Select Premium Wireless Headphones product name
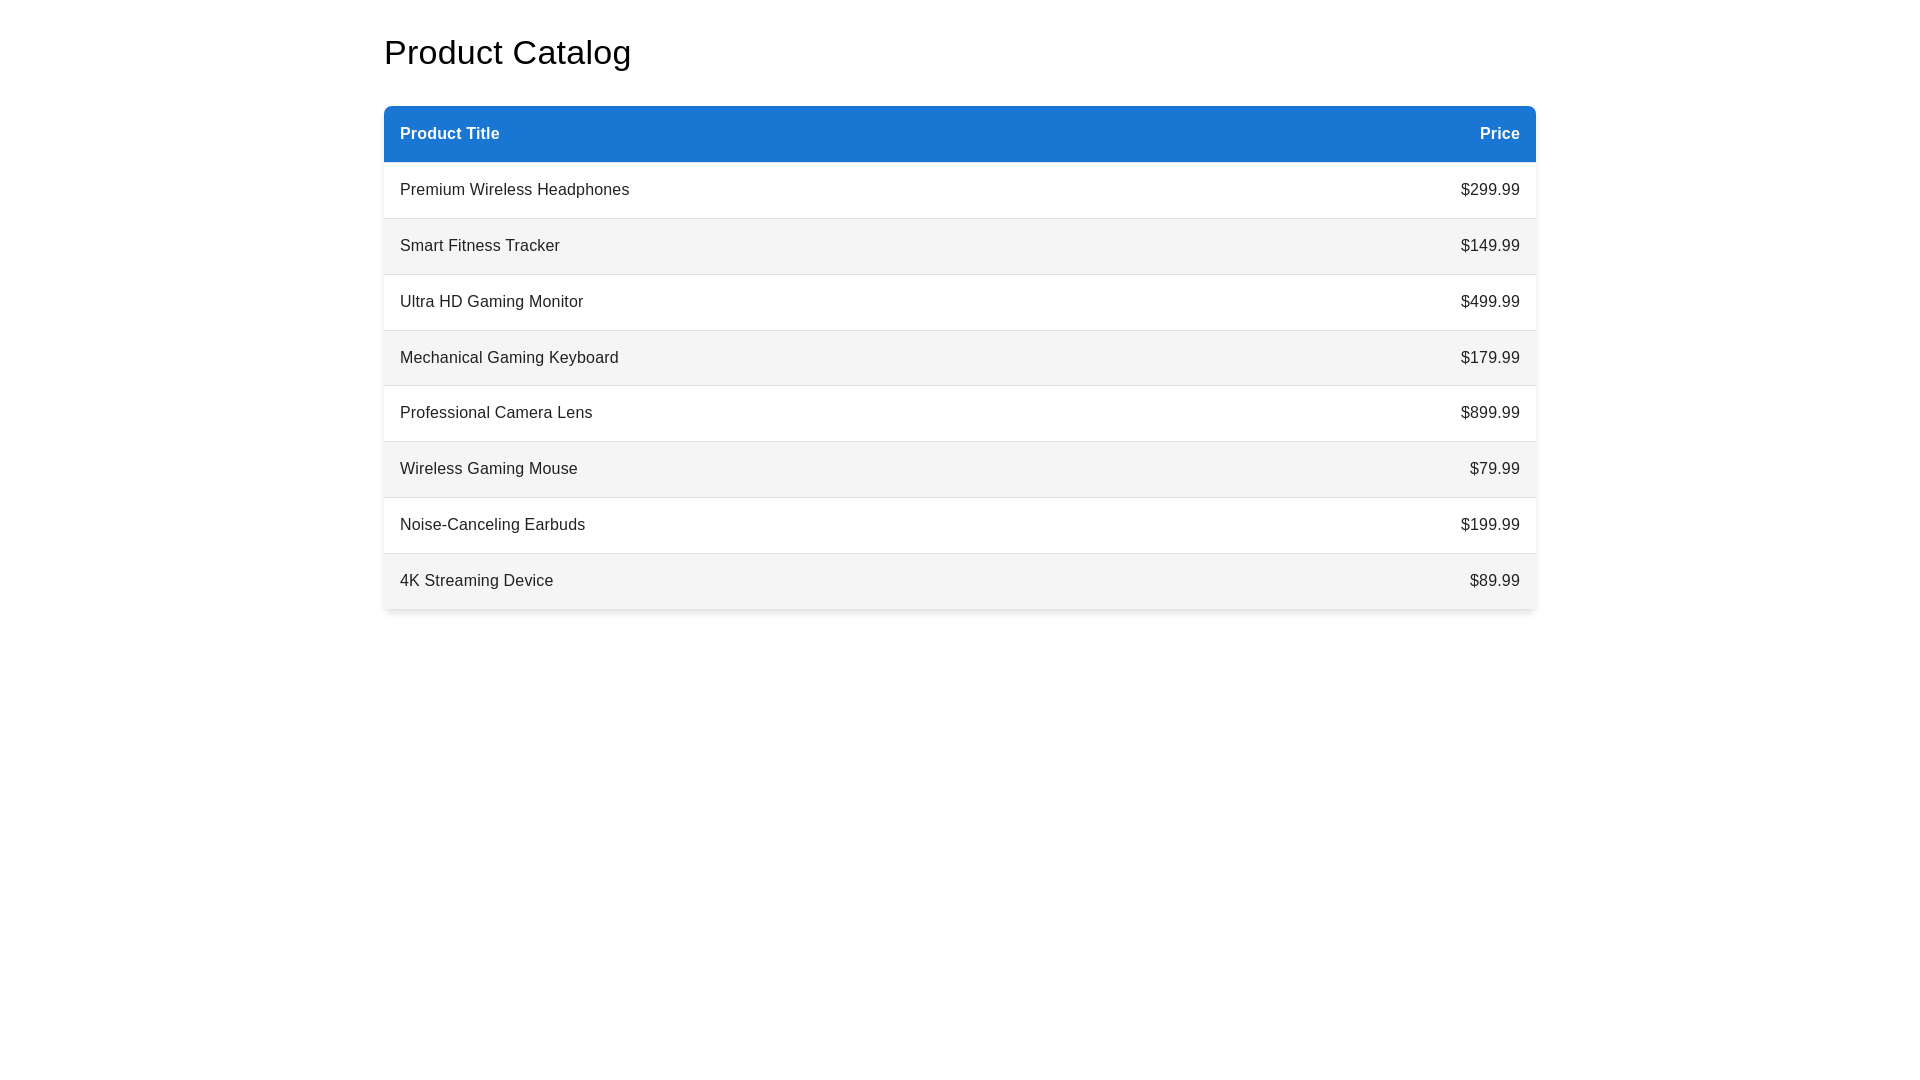This screenshot has width=1920, height=1080. point(514,190)
